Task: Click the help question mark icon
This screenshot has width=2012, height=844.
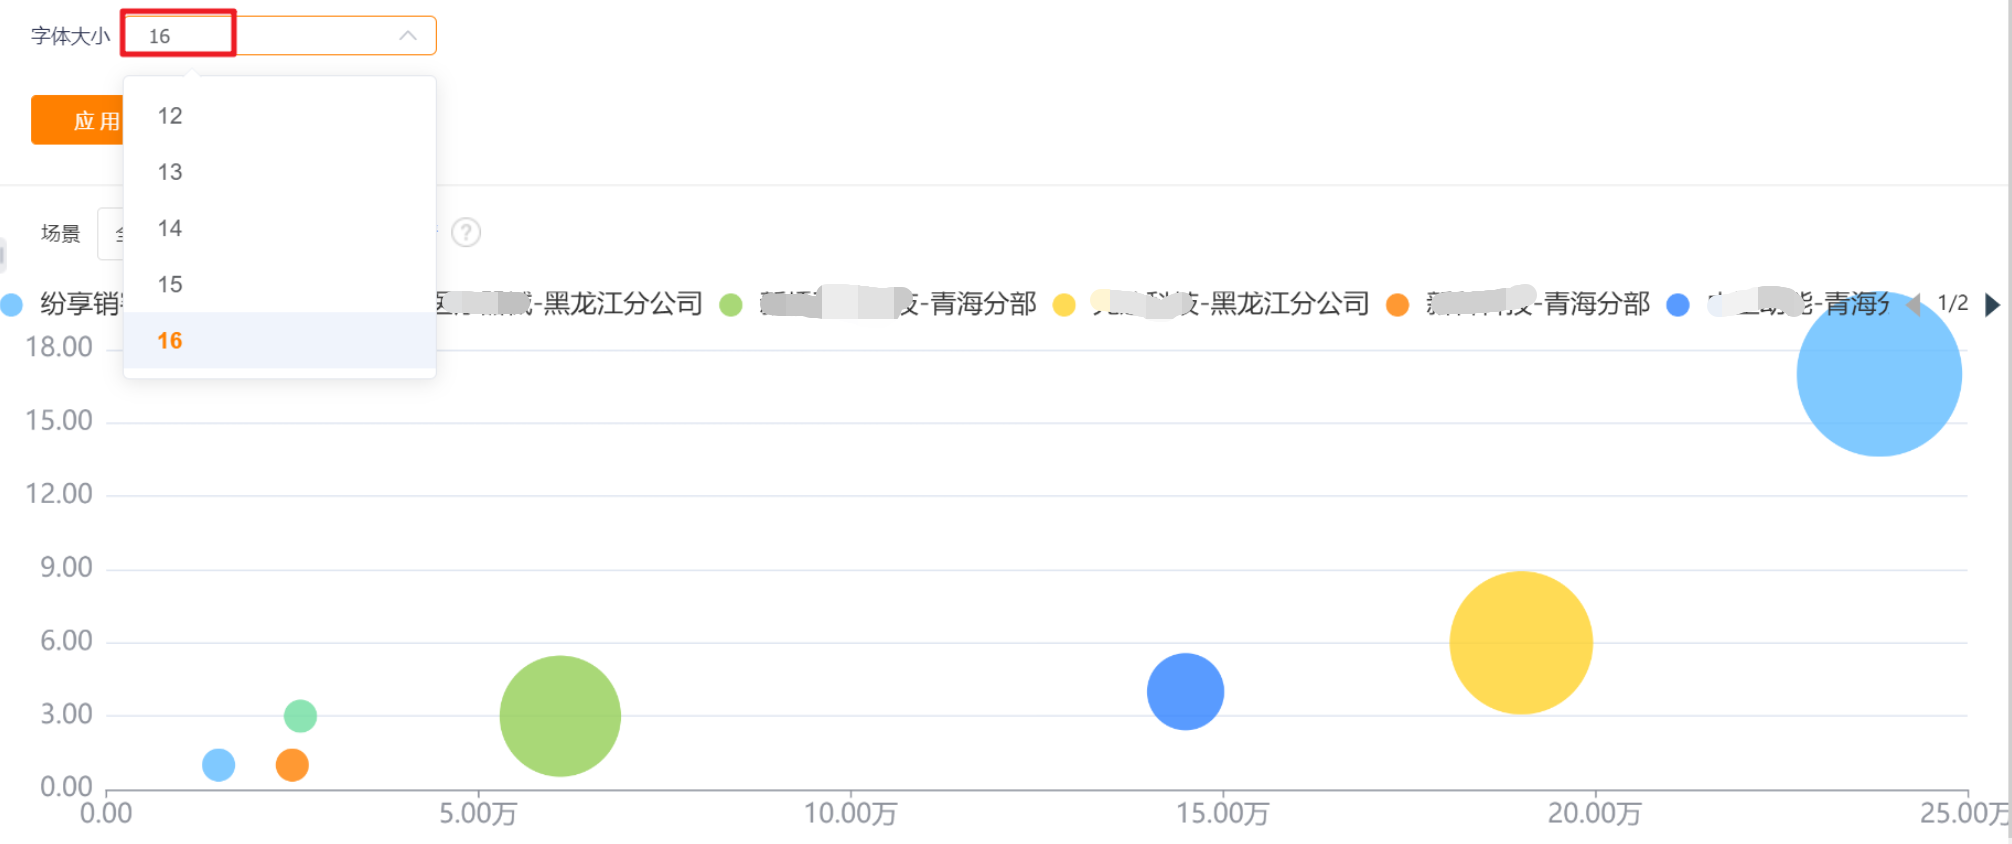Action: (x=466, y=233)
